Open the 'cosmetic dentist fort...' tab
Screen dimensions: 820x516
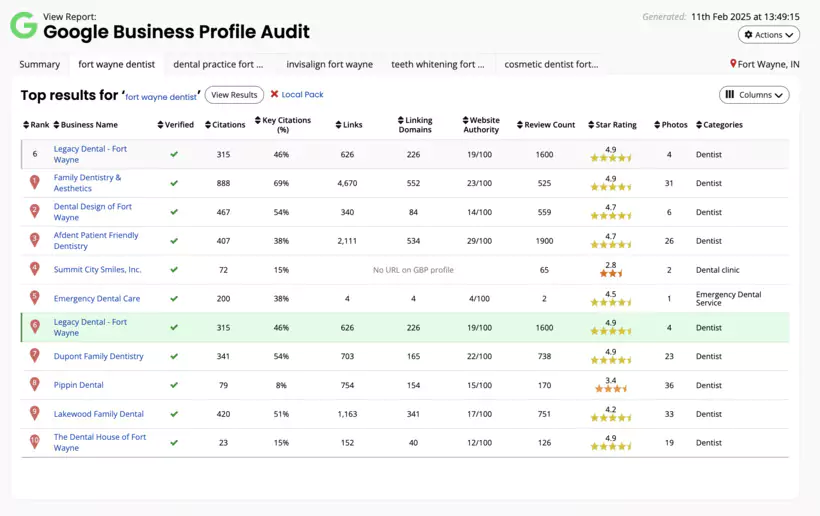551,64
